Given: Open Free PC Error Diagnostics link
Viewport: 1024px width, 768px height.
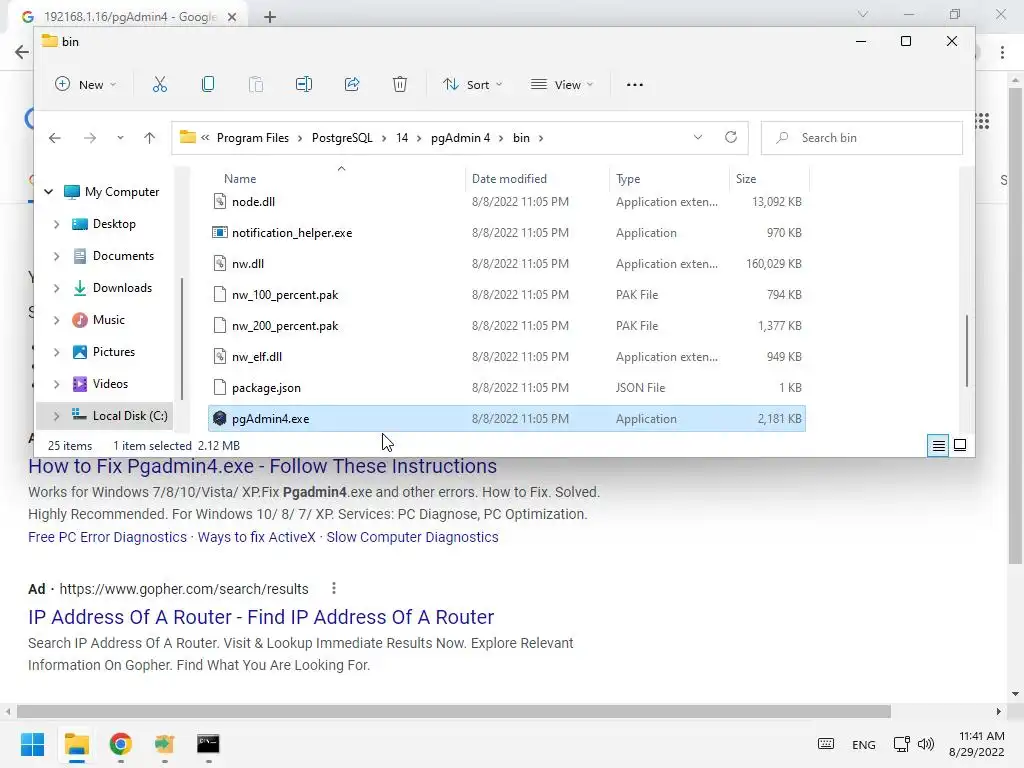Looking at the screenshot, I should pyautogui.click(x=107, y=537).
